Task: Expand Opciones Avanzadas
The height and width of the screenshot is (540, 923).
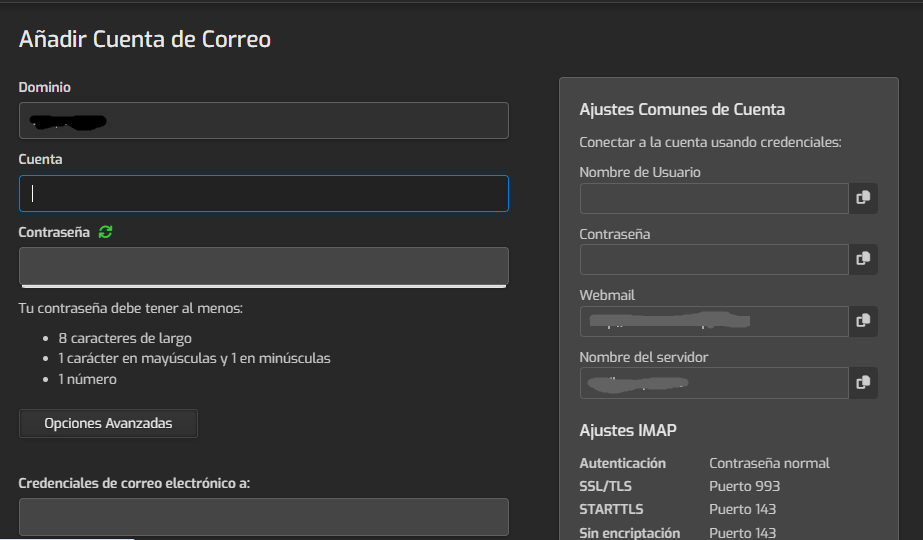Action: (x=108, y=423)
